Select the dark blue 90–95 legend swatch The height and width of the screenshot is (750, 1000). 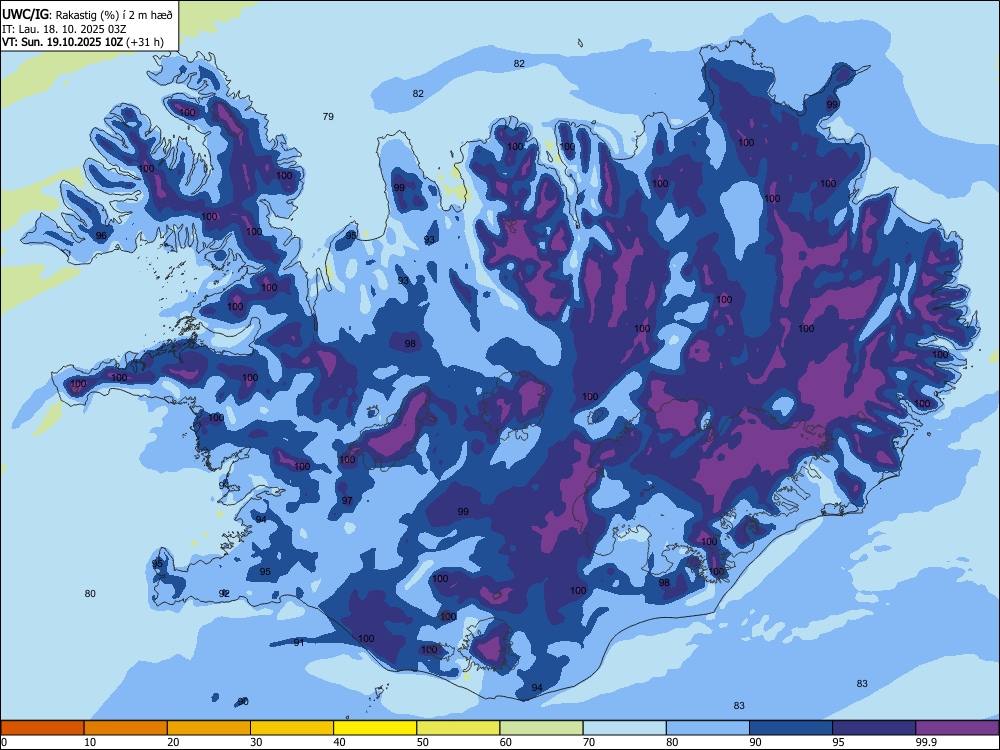[791, 728]
